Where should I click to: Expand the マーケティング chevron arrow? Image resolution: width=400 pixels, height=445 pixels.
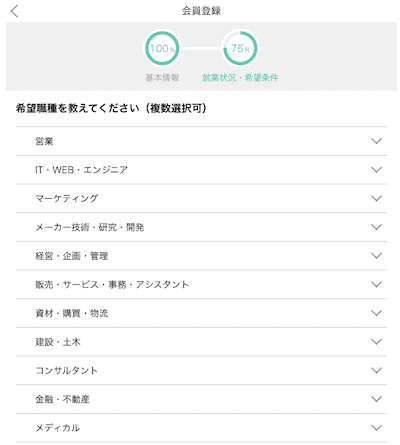[x=376, y=198]
